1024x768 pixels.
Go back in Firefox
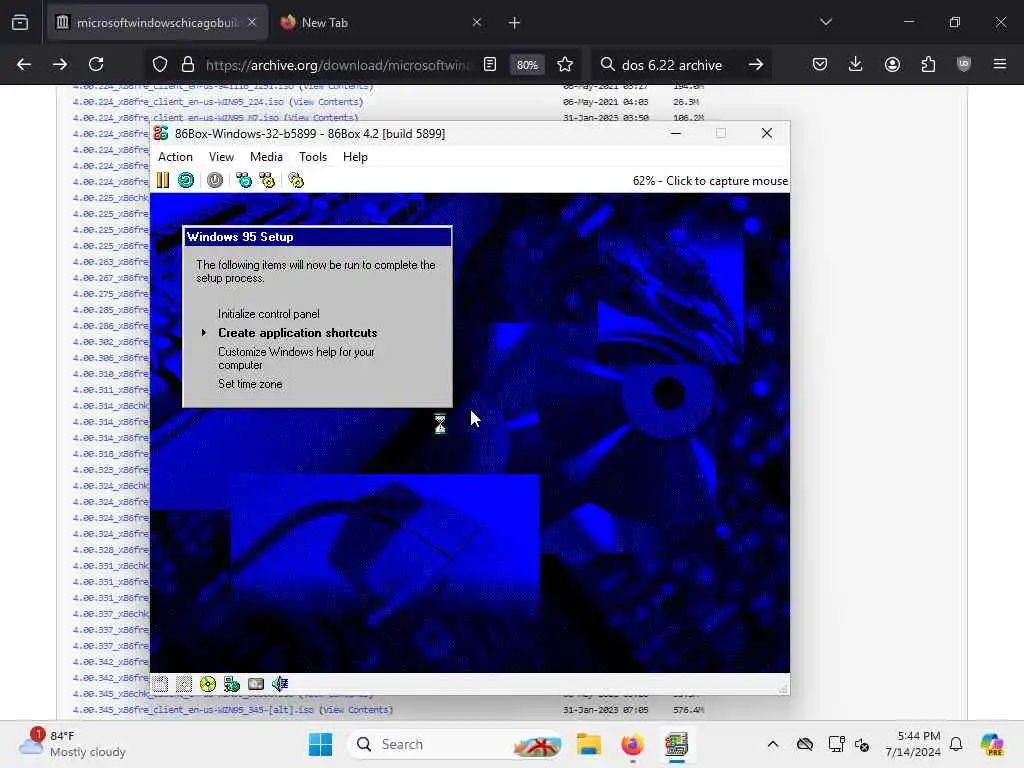[x=24, y=64]
